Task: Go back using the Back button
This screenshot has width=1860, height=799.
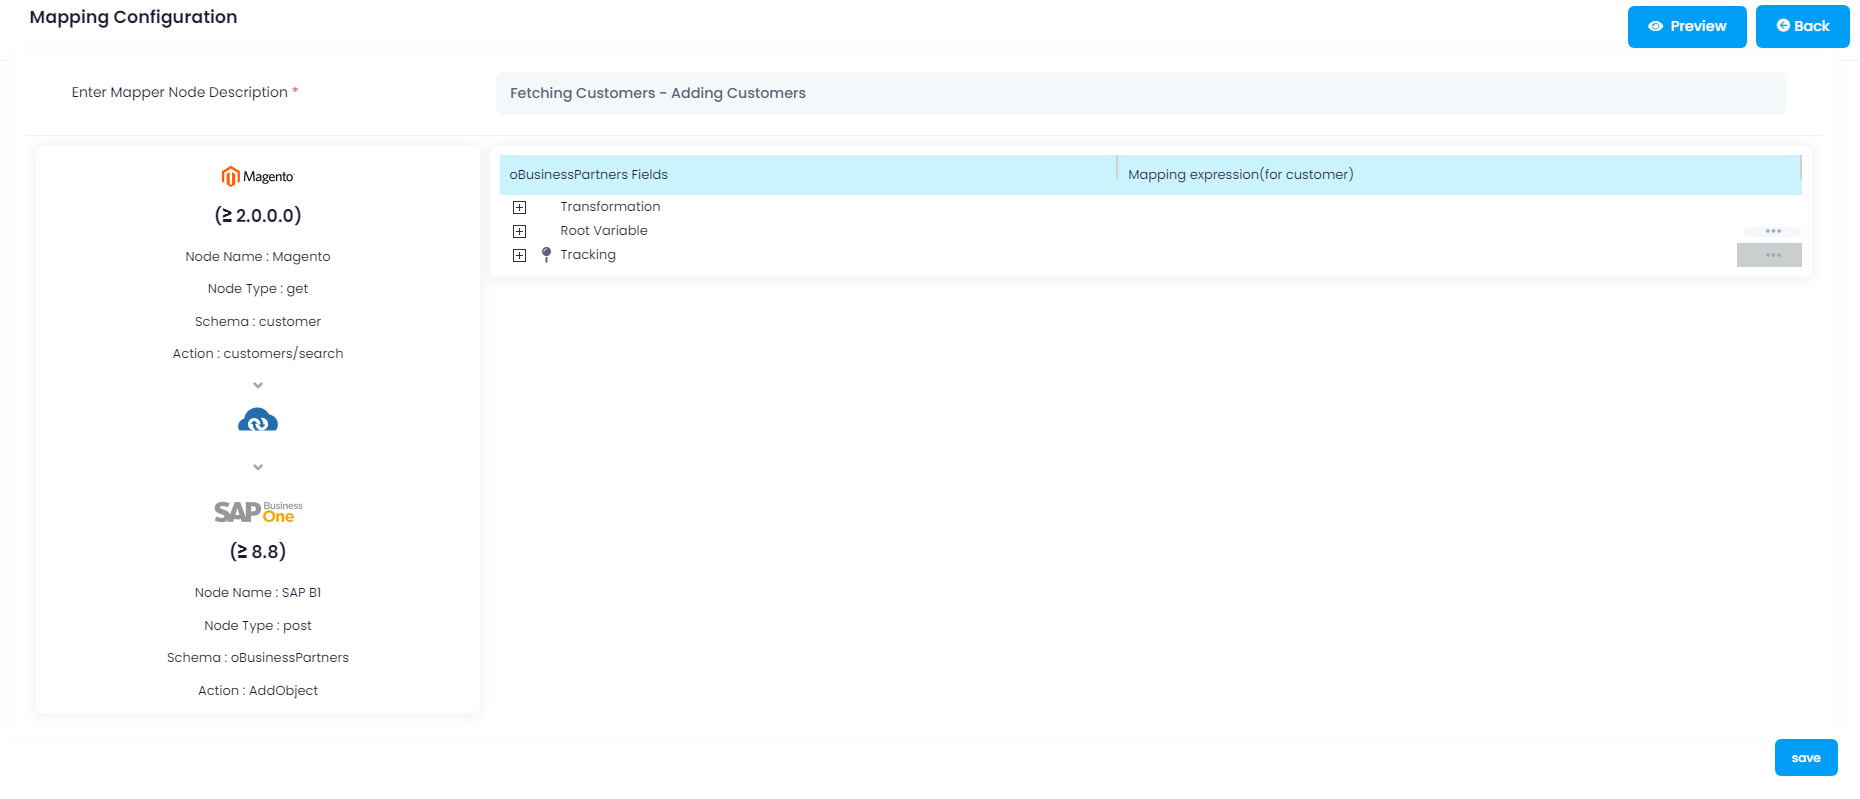Action: (1802, 27)
